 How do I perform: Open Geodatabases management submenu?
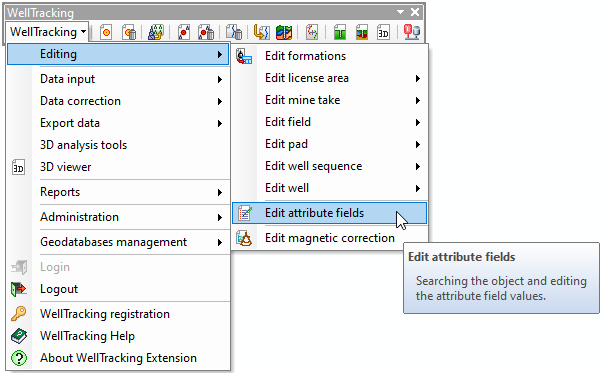pyautogui.click(x=118, y=242)
